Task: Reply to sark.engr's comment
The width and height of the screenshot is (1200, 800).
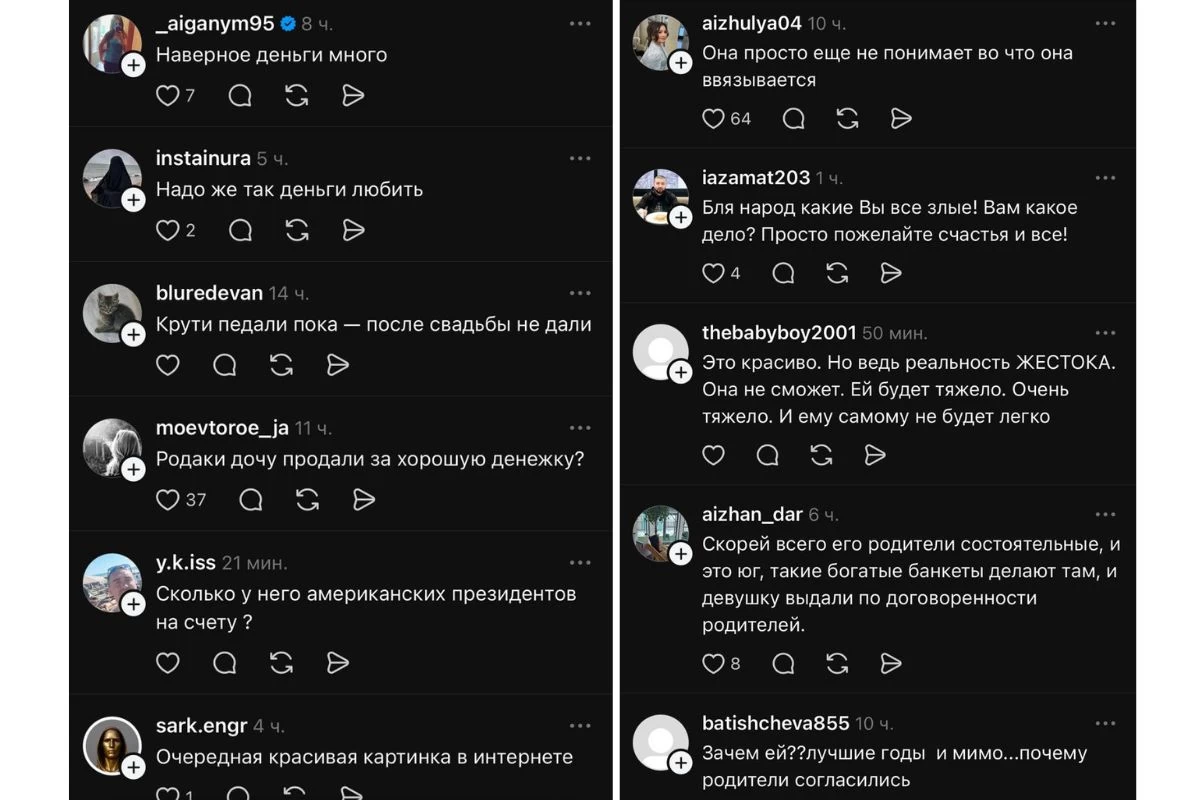Action: 239,795
